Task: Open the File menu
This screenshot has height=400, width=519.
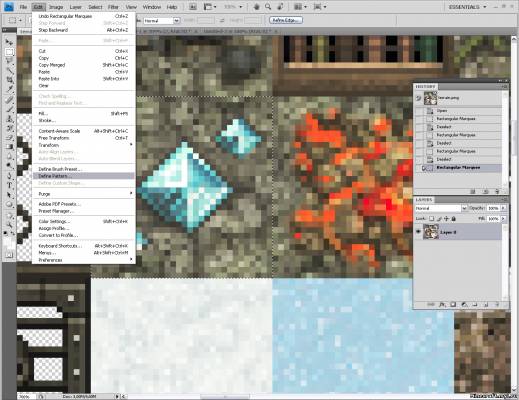Action: coord(23,7)
